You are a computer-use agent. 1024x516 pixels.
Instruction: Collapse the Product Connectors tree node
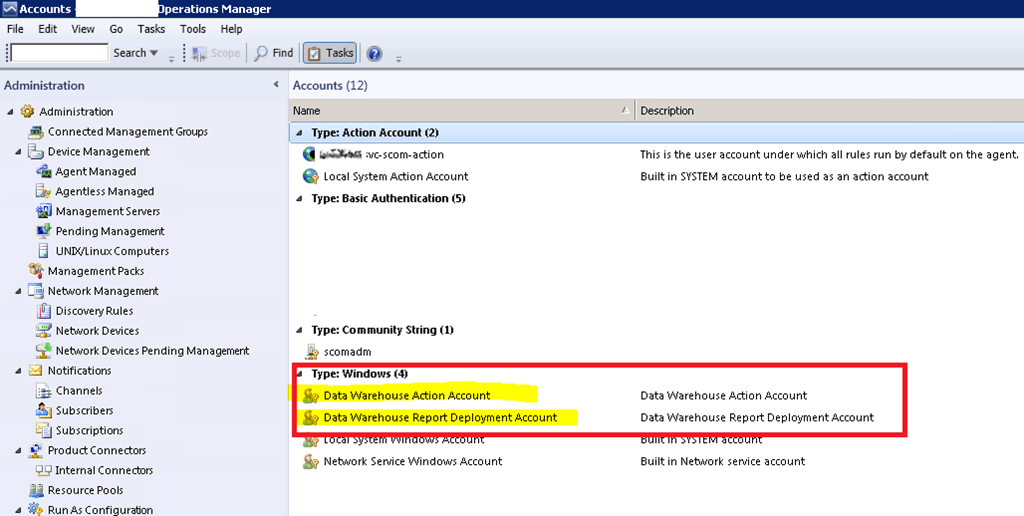[x=18, y=451]
